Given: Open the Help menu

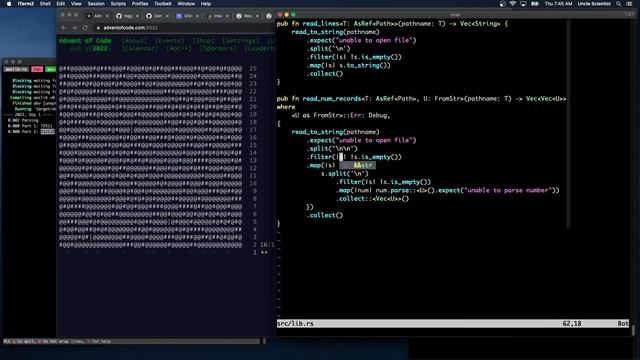Looking at the screenshot, I should (206, 4).
